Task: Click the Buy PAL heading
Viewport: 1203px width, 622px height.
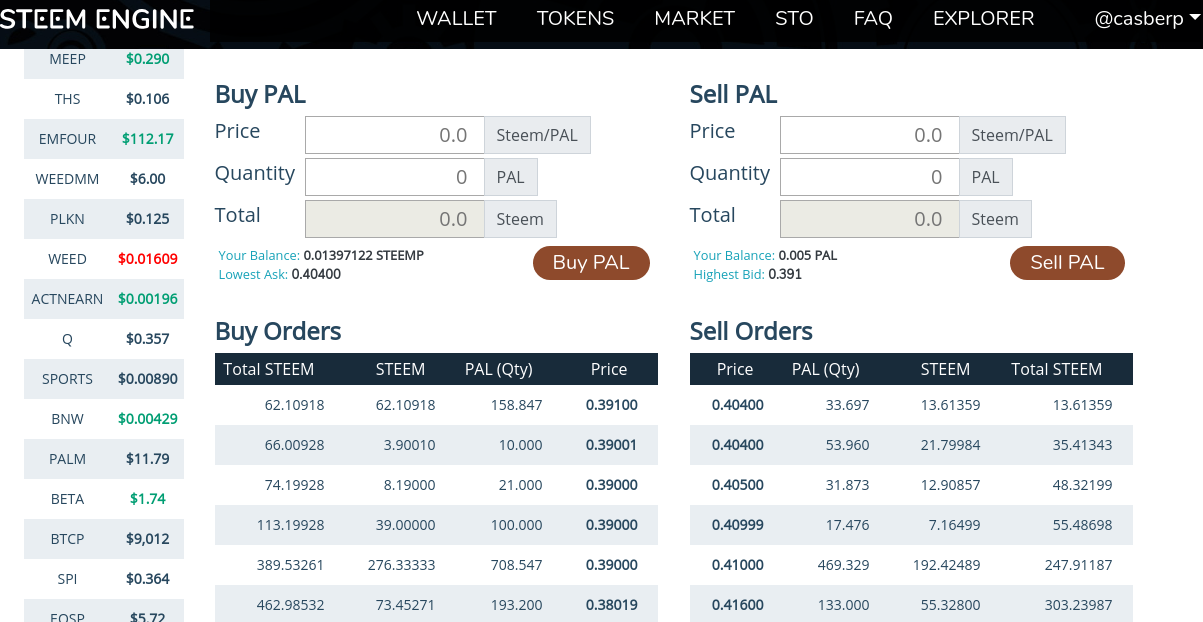Action: (x=260, y=95)
